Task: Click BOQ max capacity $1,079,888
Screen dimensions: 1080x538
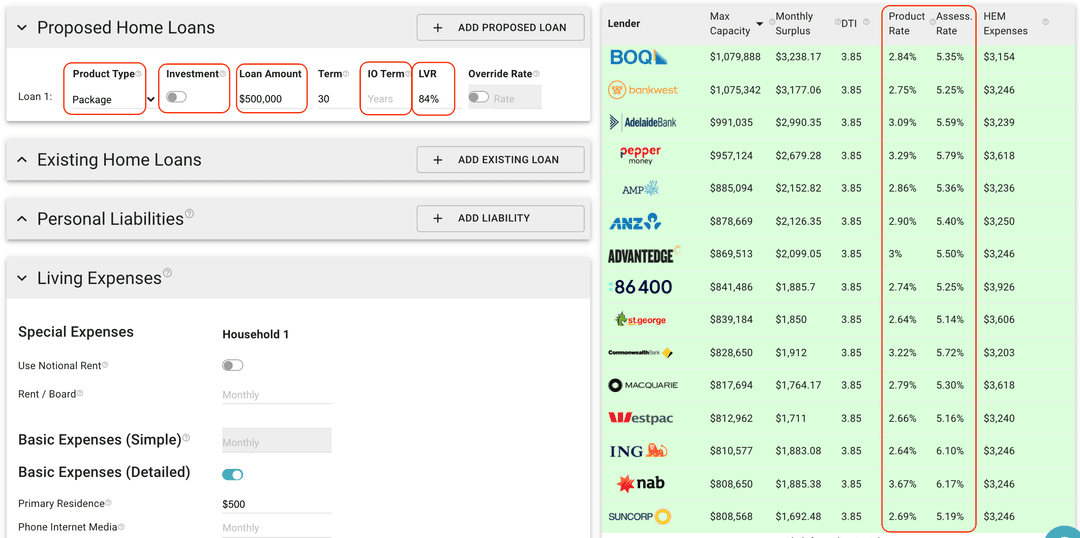Action: (x=735, y=56)
